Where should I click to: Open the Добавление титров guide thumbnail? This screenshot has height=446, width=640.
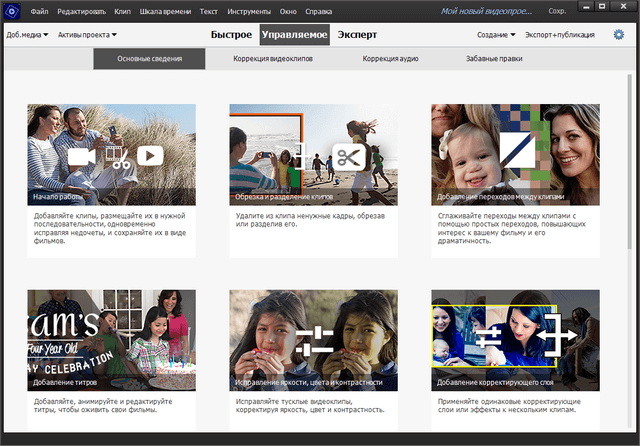tap(112, 340)
